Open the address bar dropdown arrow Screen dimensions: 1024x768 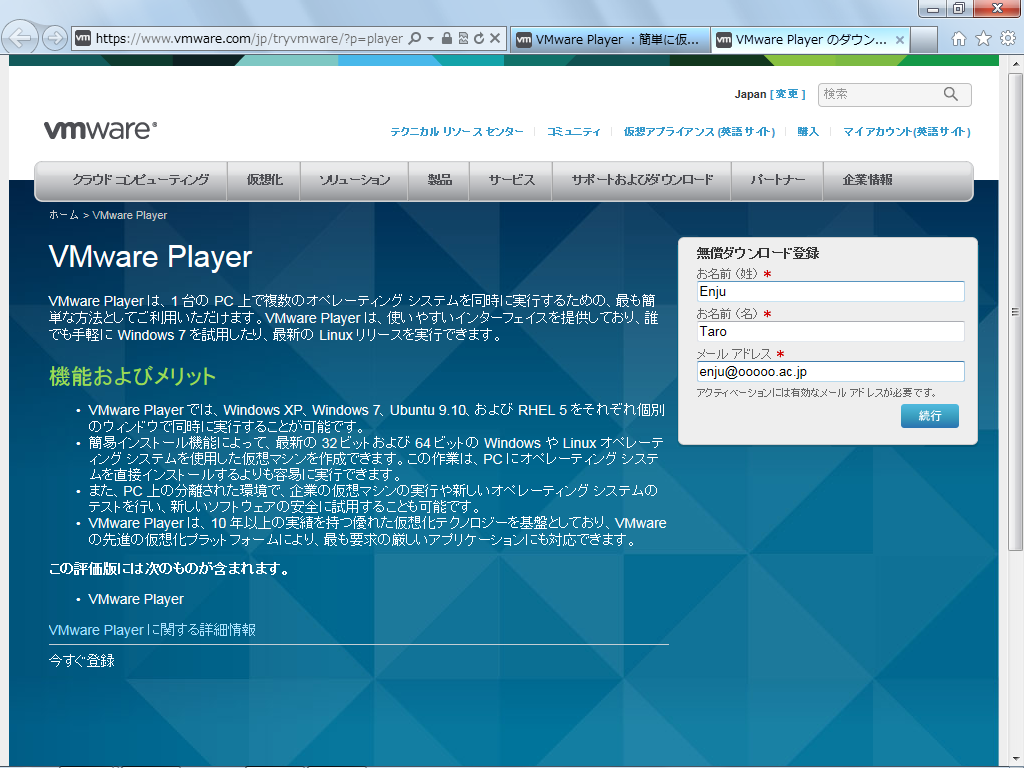(430, 39)
